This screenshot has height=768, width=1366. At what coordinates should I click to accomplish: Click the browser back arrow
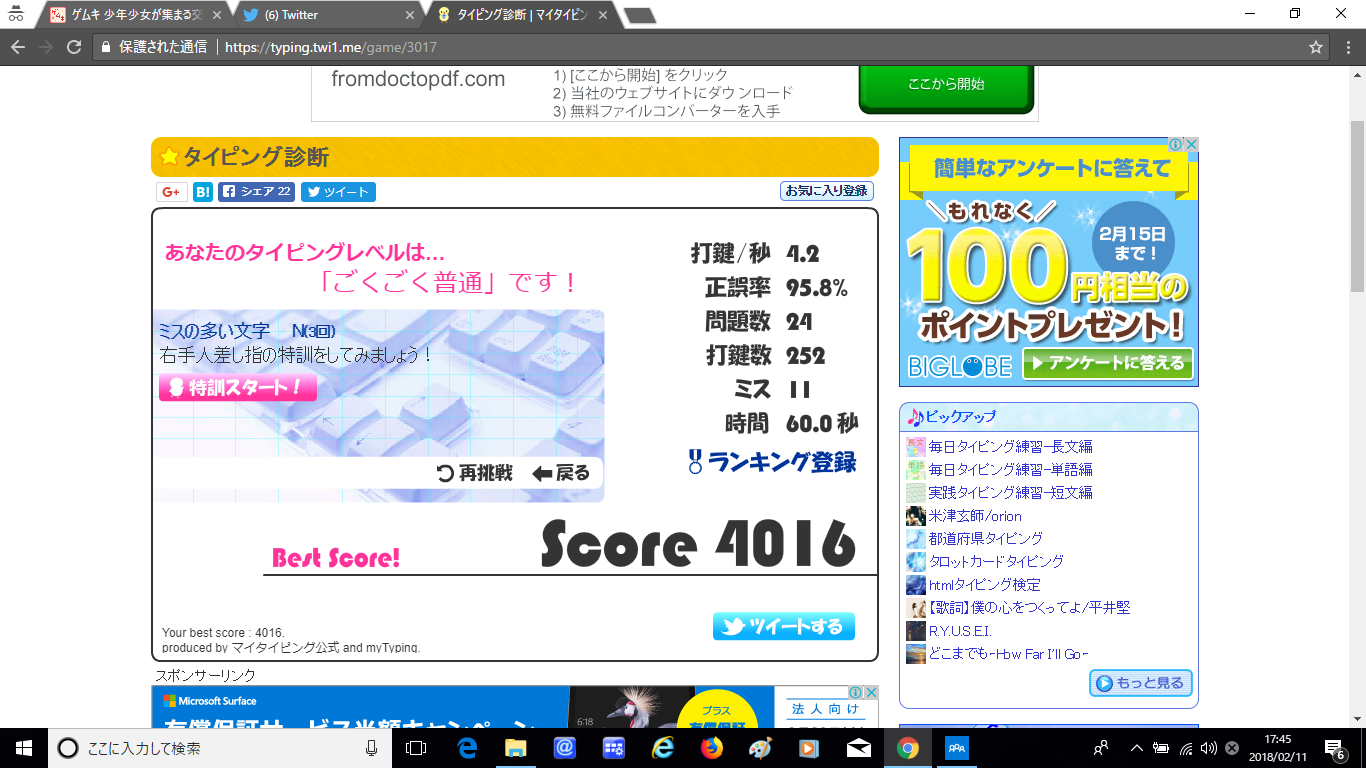click(18, 47)
